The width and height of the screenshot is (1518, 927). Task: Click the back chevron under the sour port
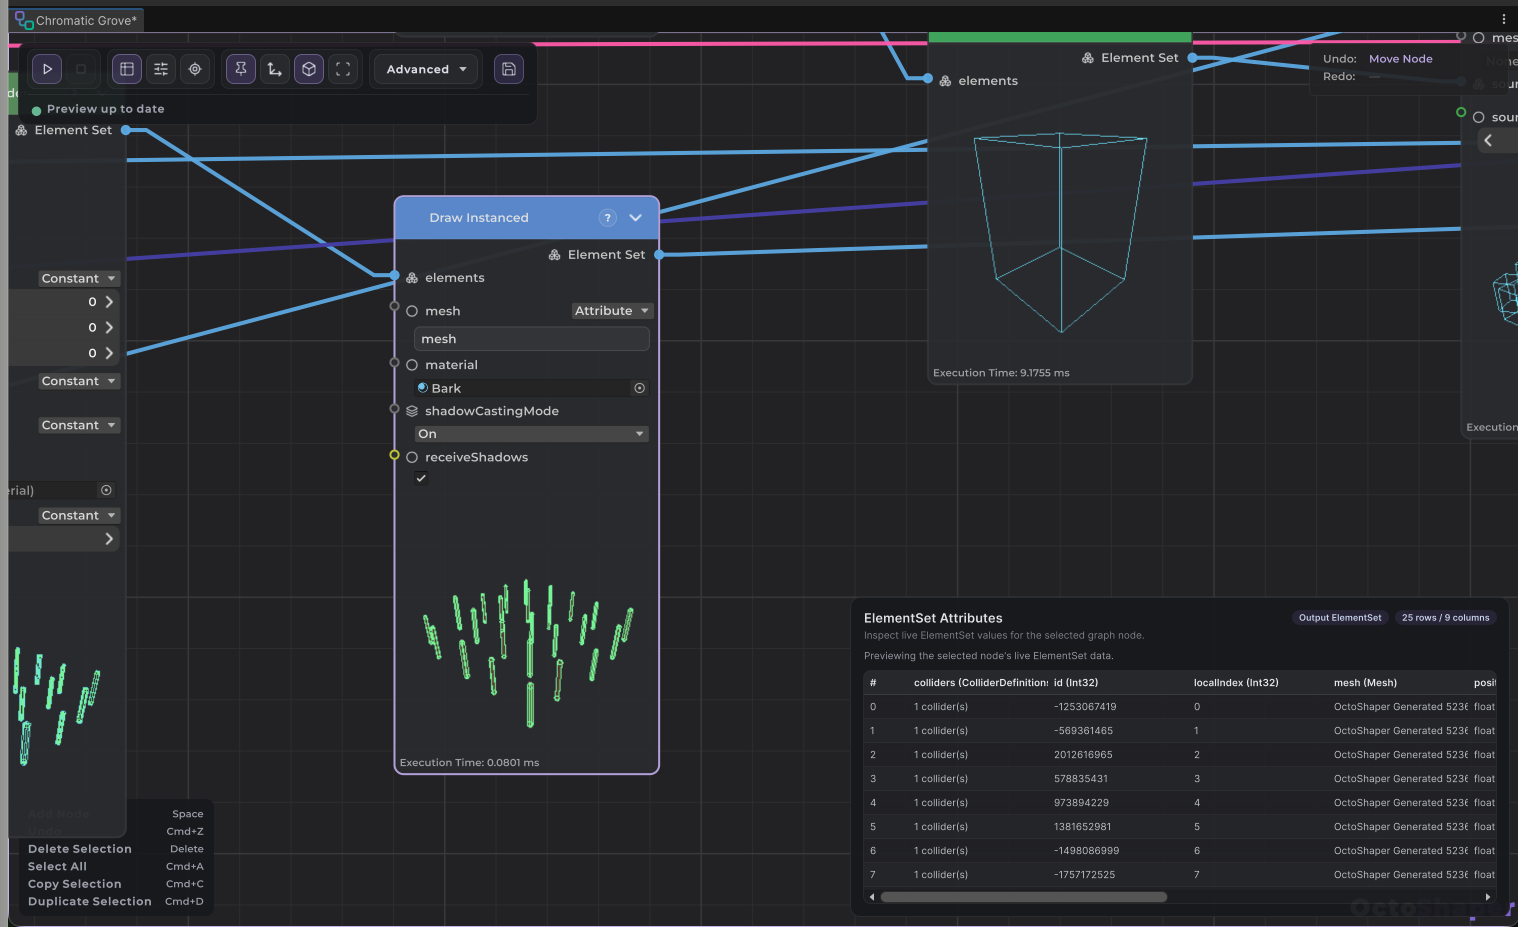click(1489, 141)
